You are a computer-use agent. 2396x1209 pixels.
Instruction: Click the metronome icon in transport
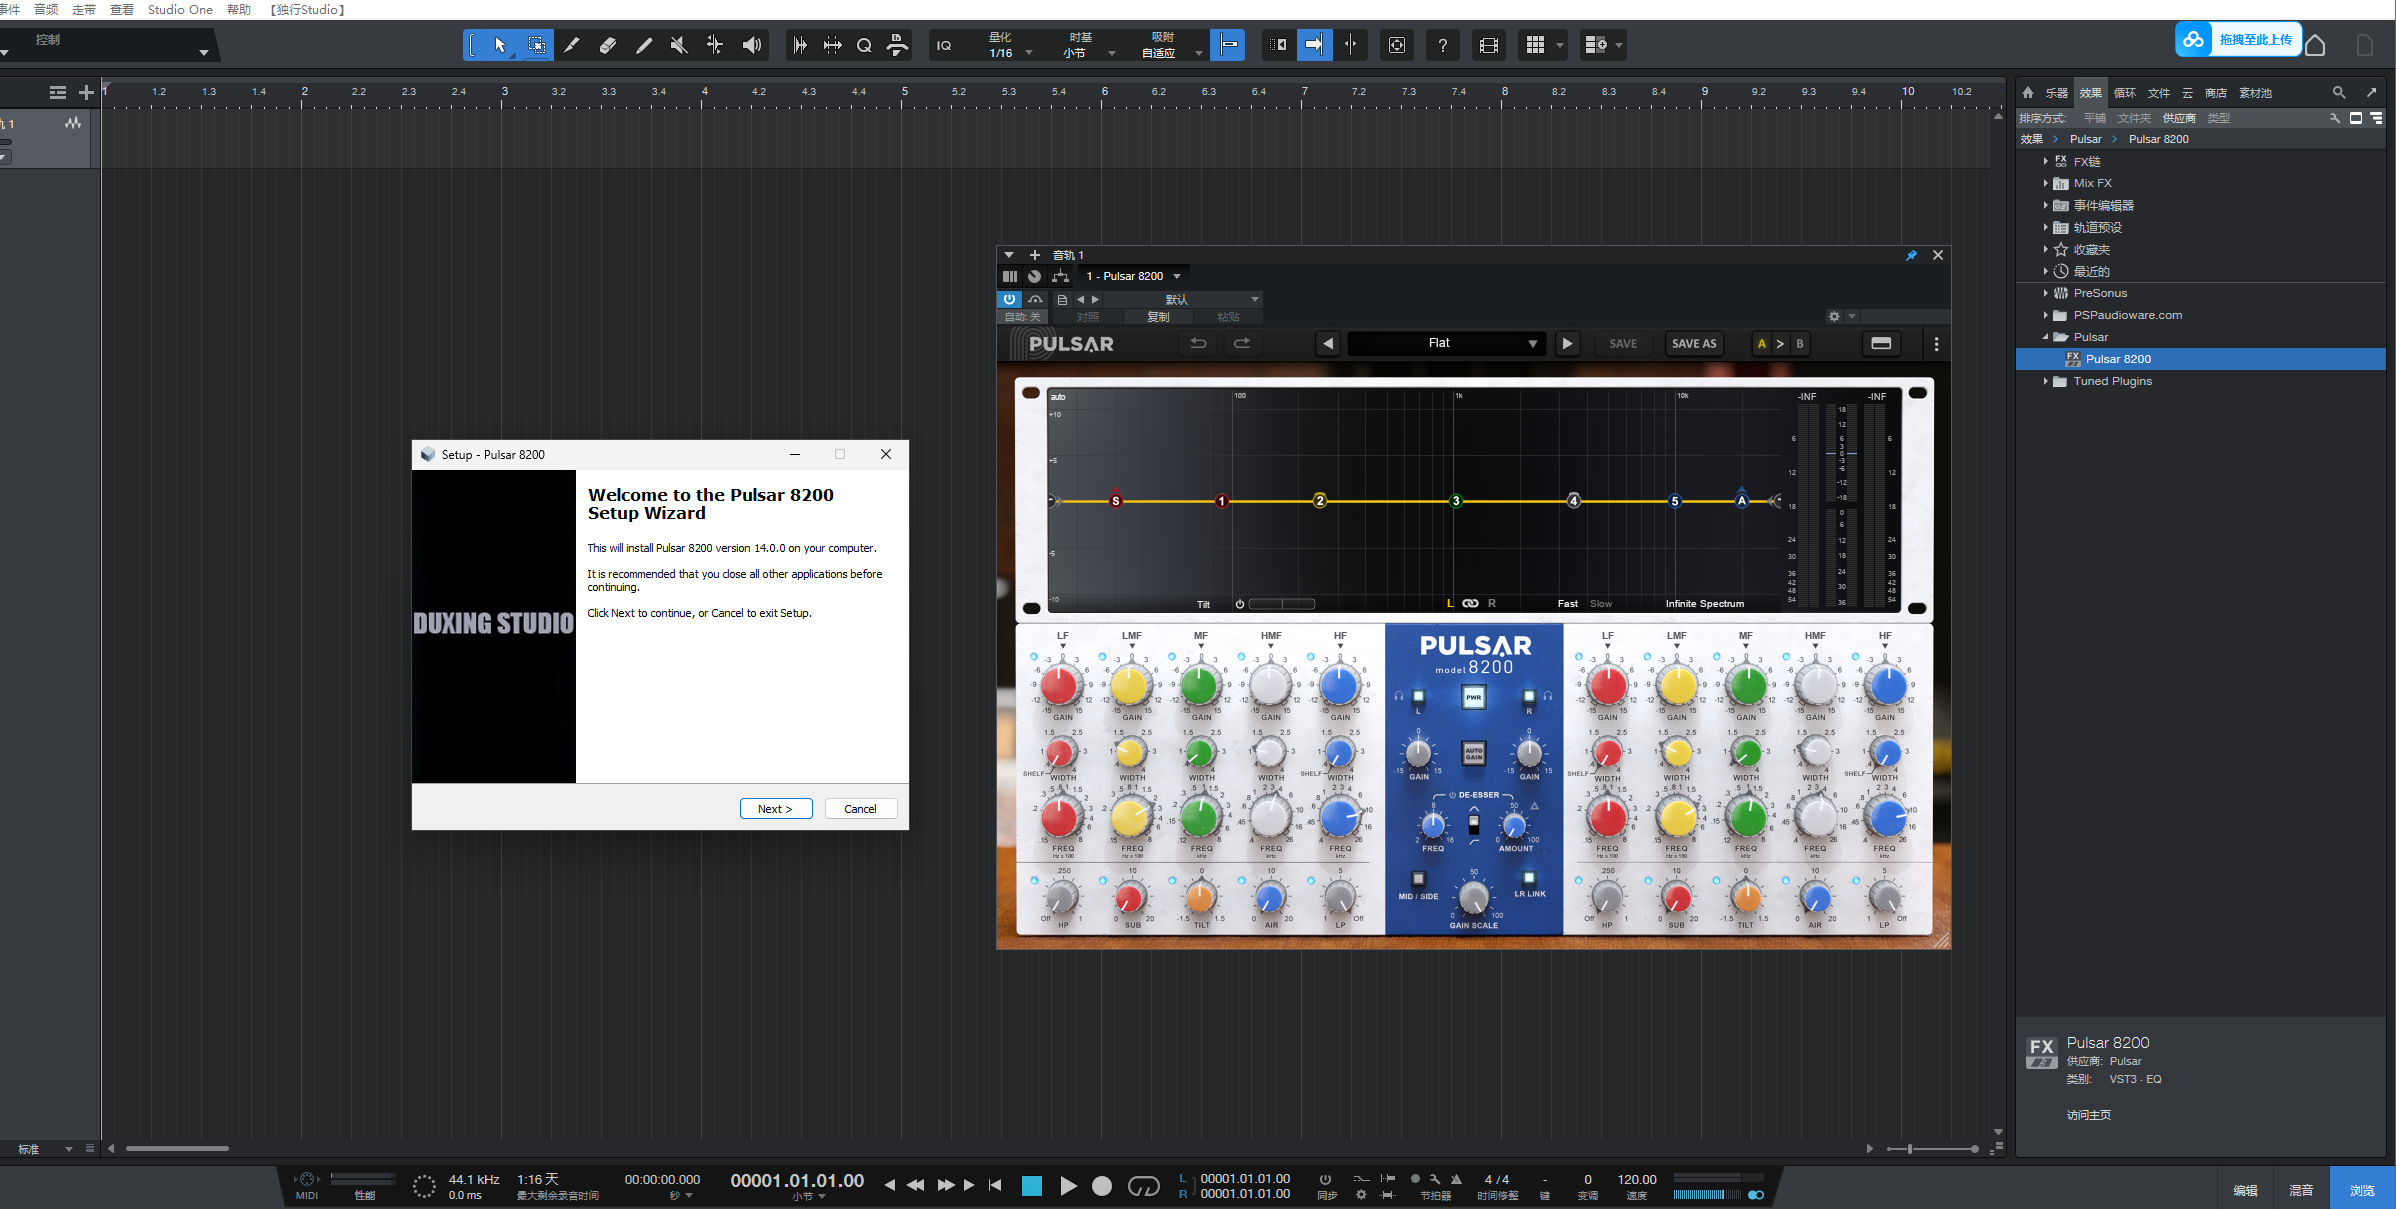1456,1179
